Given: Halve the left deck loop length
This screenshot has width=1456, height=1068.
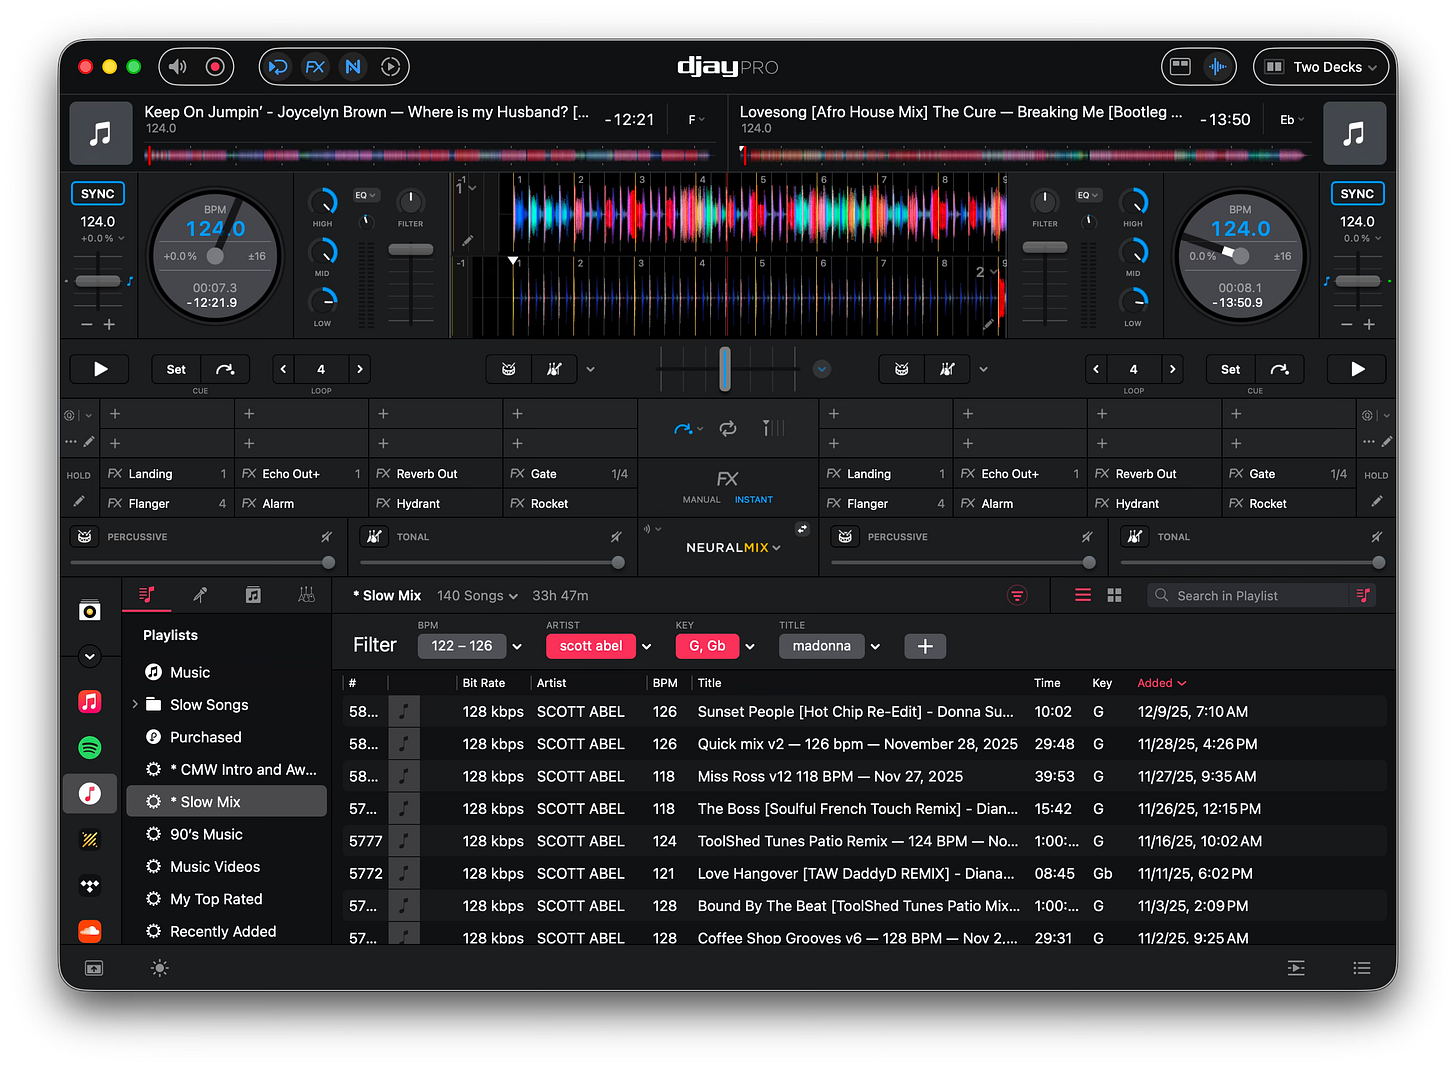Looking at the screenshot, I should [x=284, y=369].
